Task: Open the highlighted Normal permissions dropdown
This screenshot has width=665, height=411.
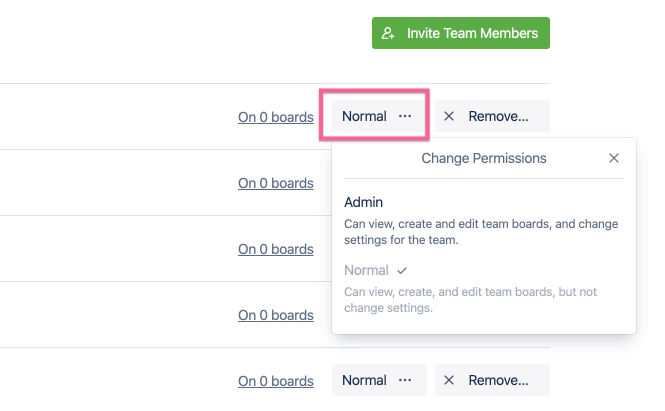Action: (x=375, y=116)
